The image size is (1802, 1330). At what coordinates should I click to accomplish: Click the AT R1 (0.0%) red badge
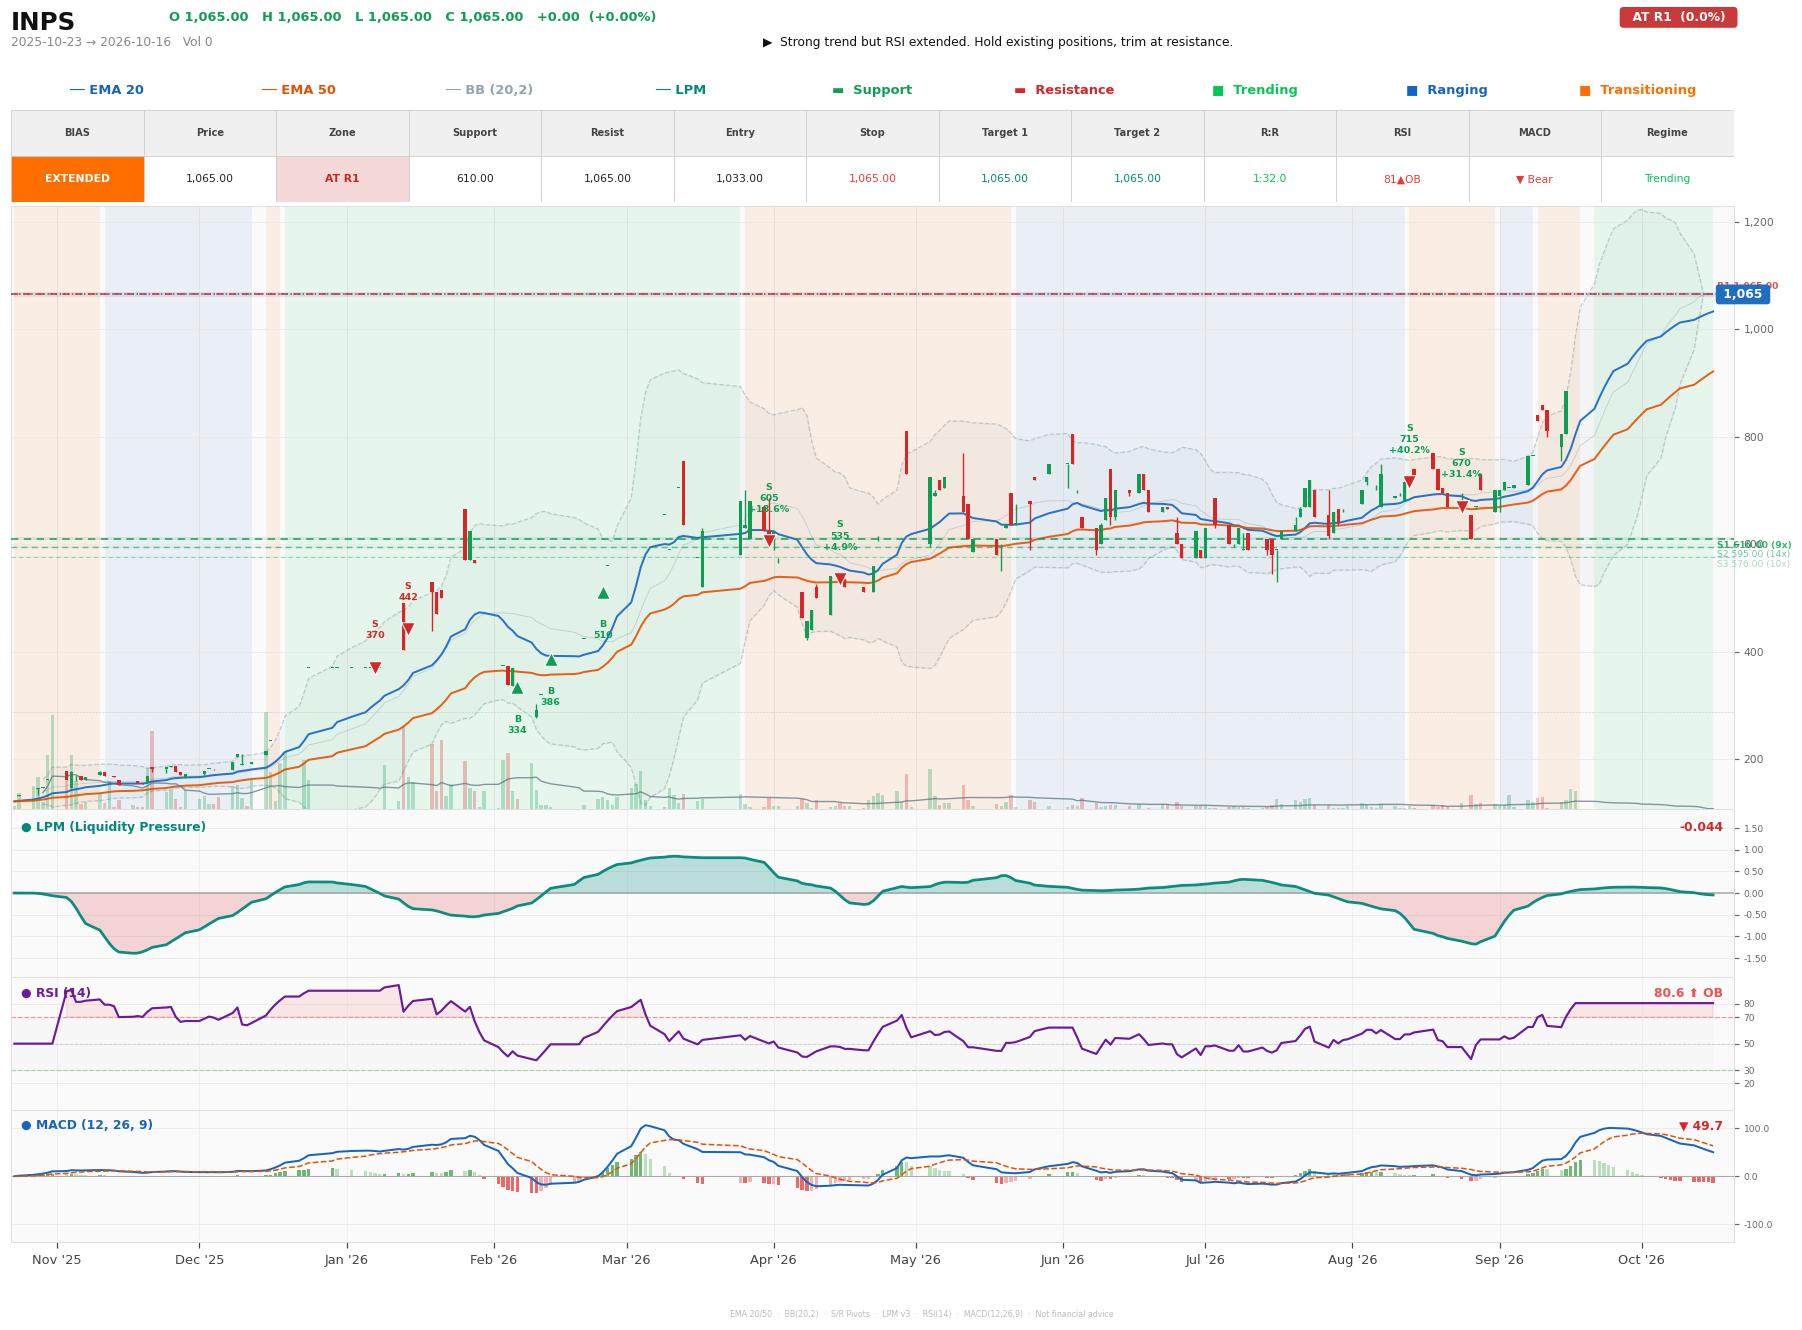[1678, 17]
